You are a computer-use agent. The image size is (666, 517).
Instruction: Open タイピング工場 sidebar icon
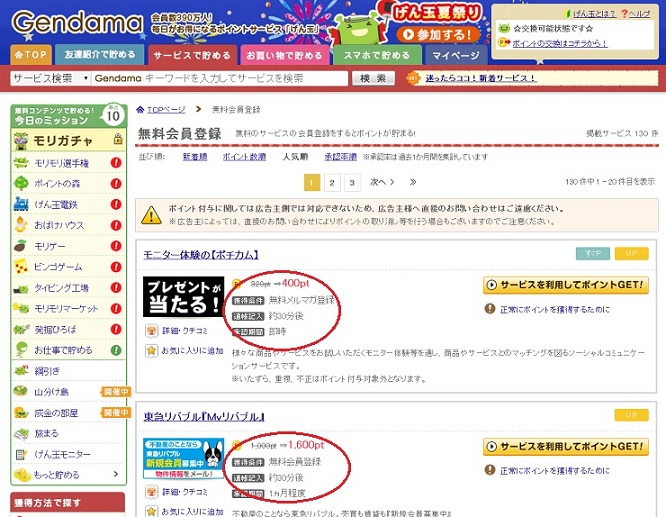click(x=20, y=288)
